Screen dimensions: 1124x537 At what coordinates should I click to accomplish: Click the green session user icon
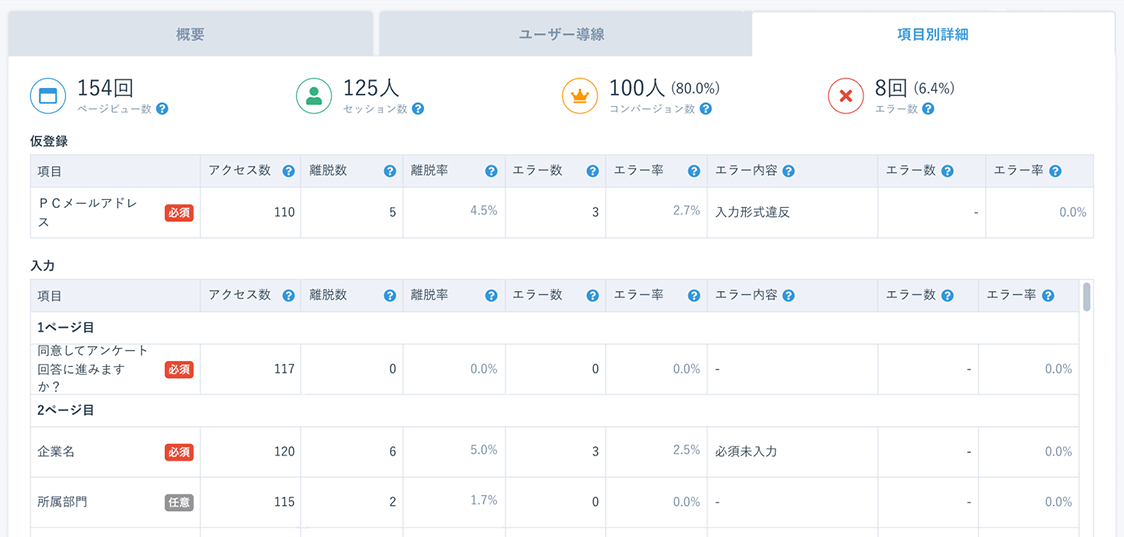click(314, 96)
